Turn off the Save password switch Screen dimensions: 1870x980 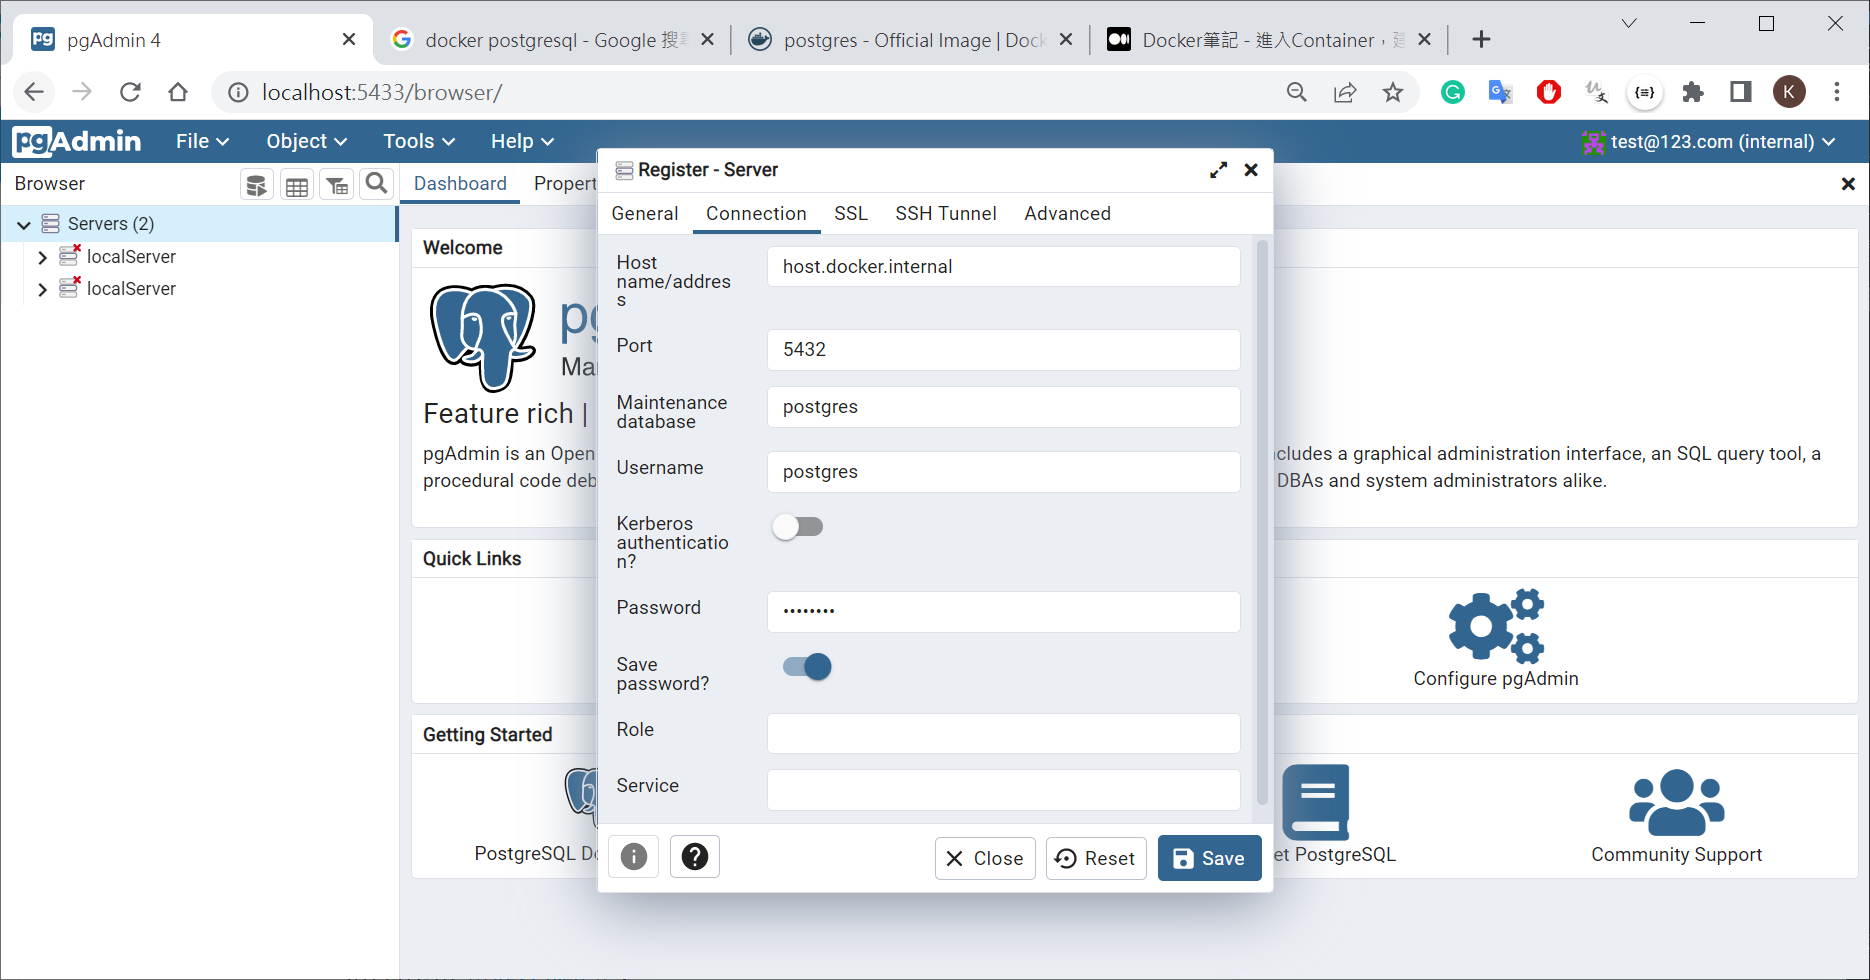[807, 667]
